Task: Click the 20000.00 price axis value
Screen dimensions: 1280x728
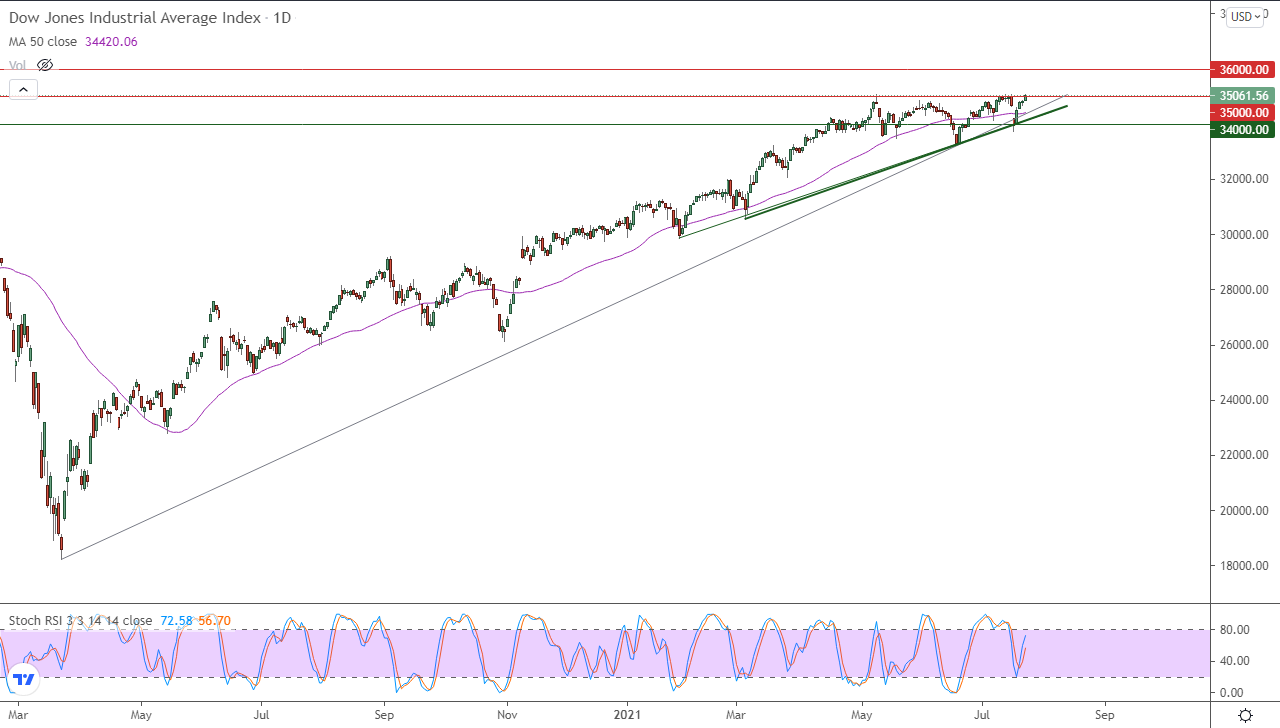Action: (1243, 511)
